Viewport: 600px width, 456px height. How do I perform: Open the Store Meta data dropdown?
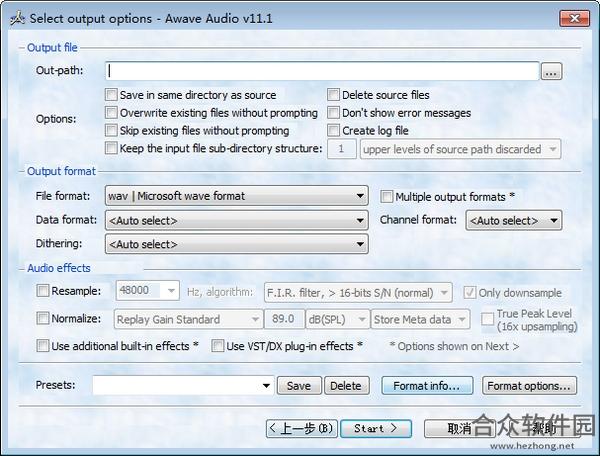[420, 319]
